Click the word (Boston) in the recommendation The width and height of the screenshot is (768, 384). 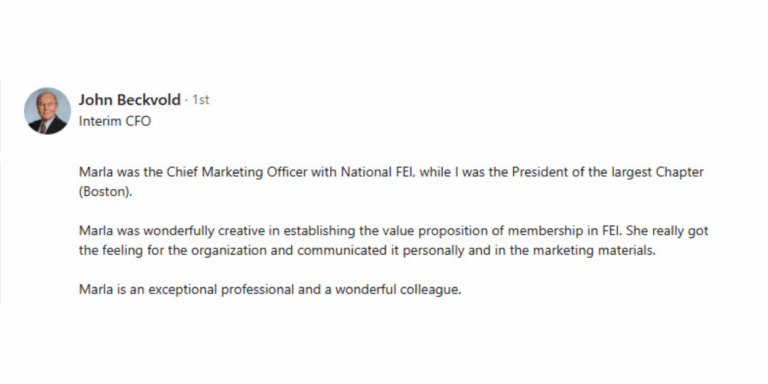click(x=106, y=192)
